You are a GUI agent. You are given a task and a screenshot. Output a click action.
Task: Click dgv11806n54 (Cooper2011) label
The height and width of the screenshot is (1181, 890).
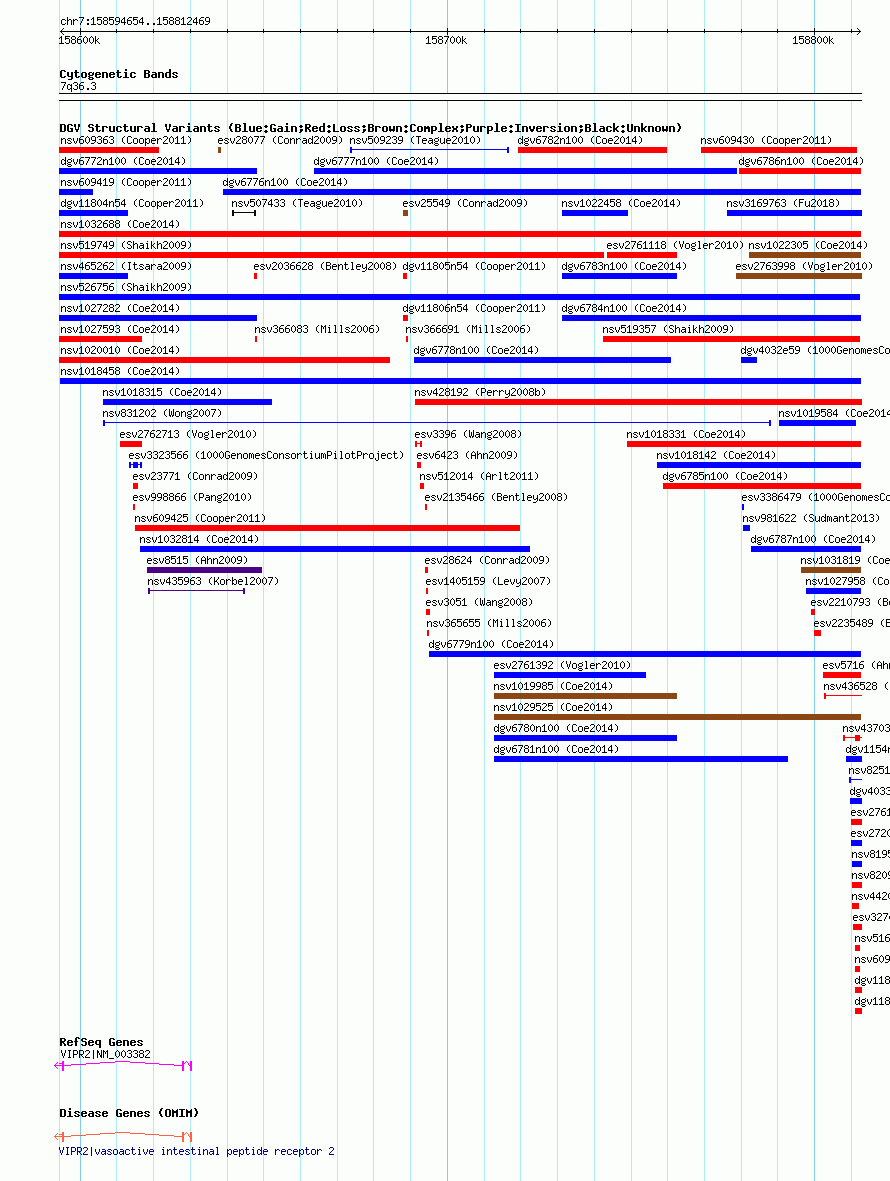(474, 309)
